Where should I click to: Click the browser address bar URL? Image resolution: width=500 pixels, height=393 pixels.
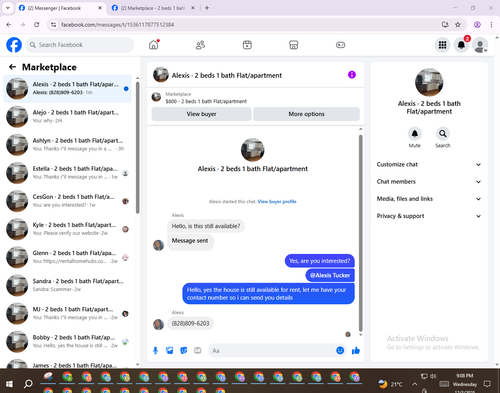click(x=117, y=25)
